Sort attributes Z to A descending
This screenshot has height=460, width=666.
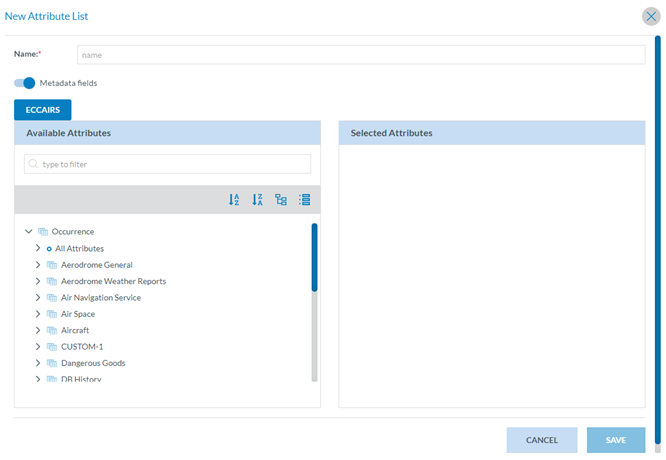click(257, 200)
